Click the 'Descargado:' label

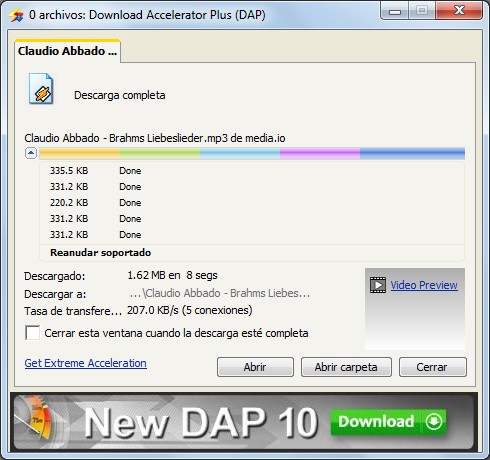(x=55, y=276)
